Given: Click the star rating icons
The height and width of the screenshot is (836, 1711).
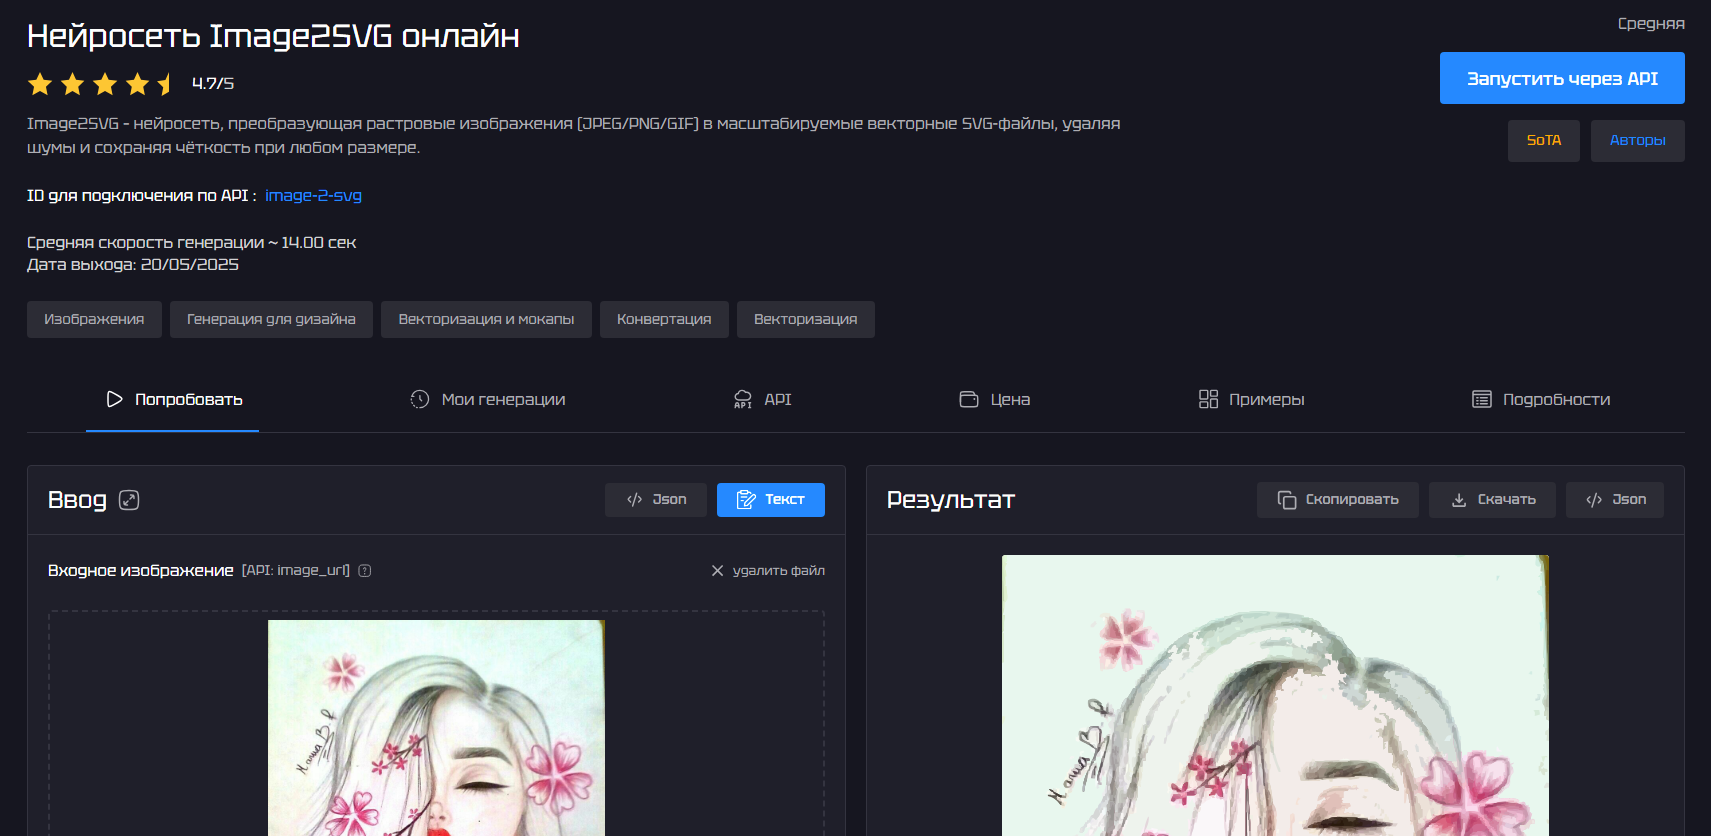Looking at the screenshot, I should point(102,84).
